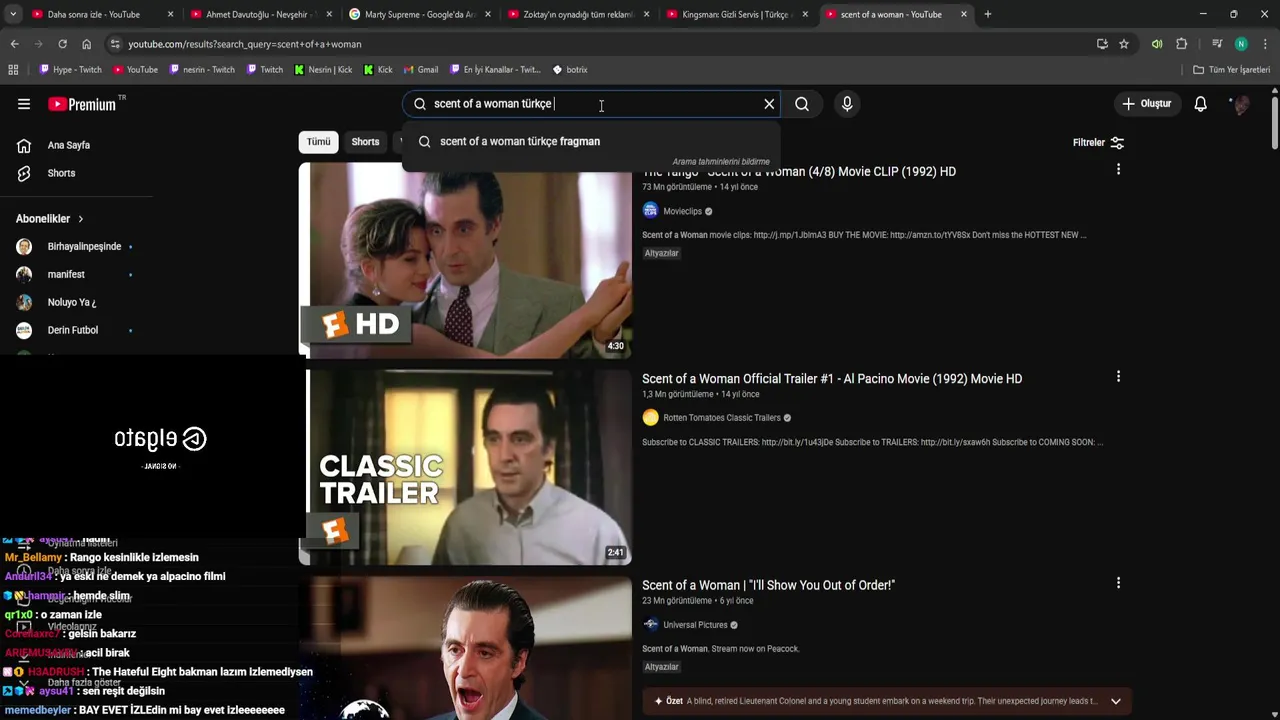Open the tab search dropdown arrow
The height and width of the screenshot is (720, 1280).
point(12,14)
